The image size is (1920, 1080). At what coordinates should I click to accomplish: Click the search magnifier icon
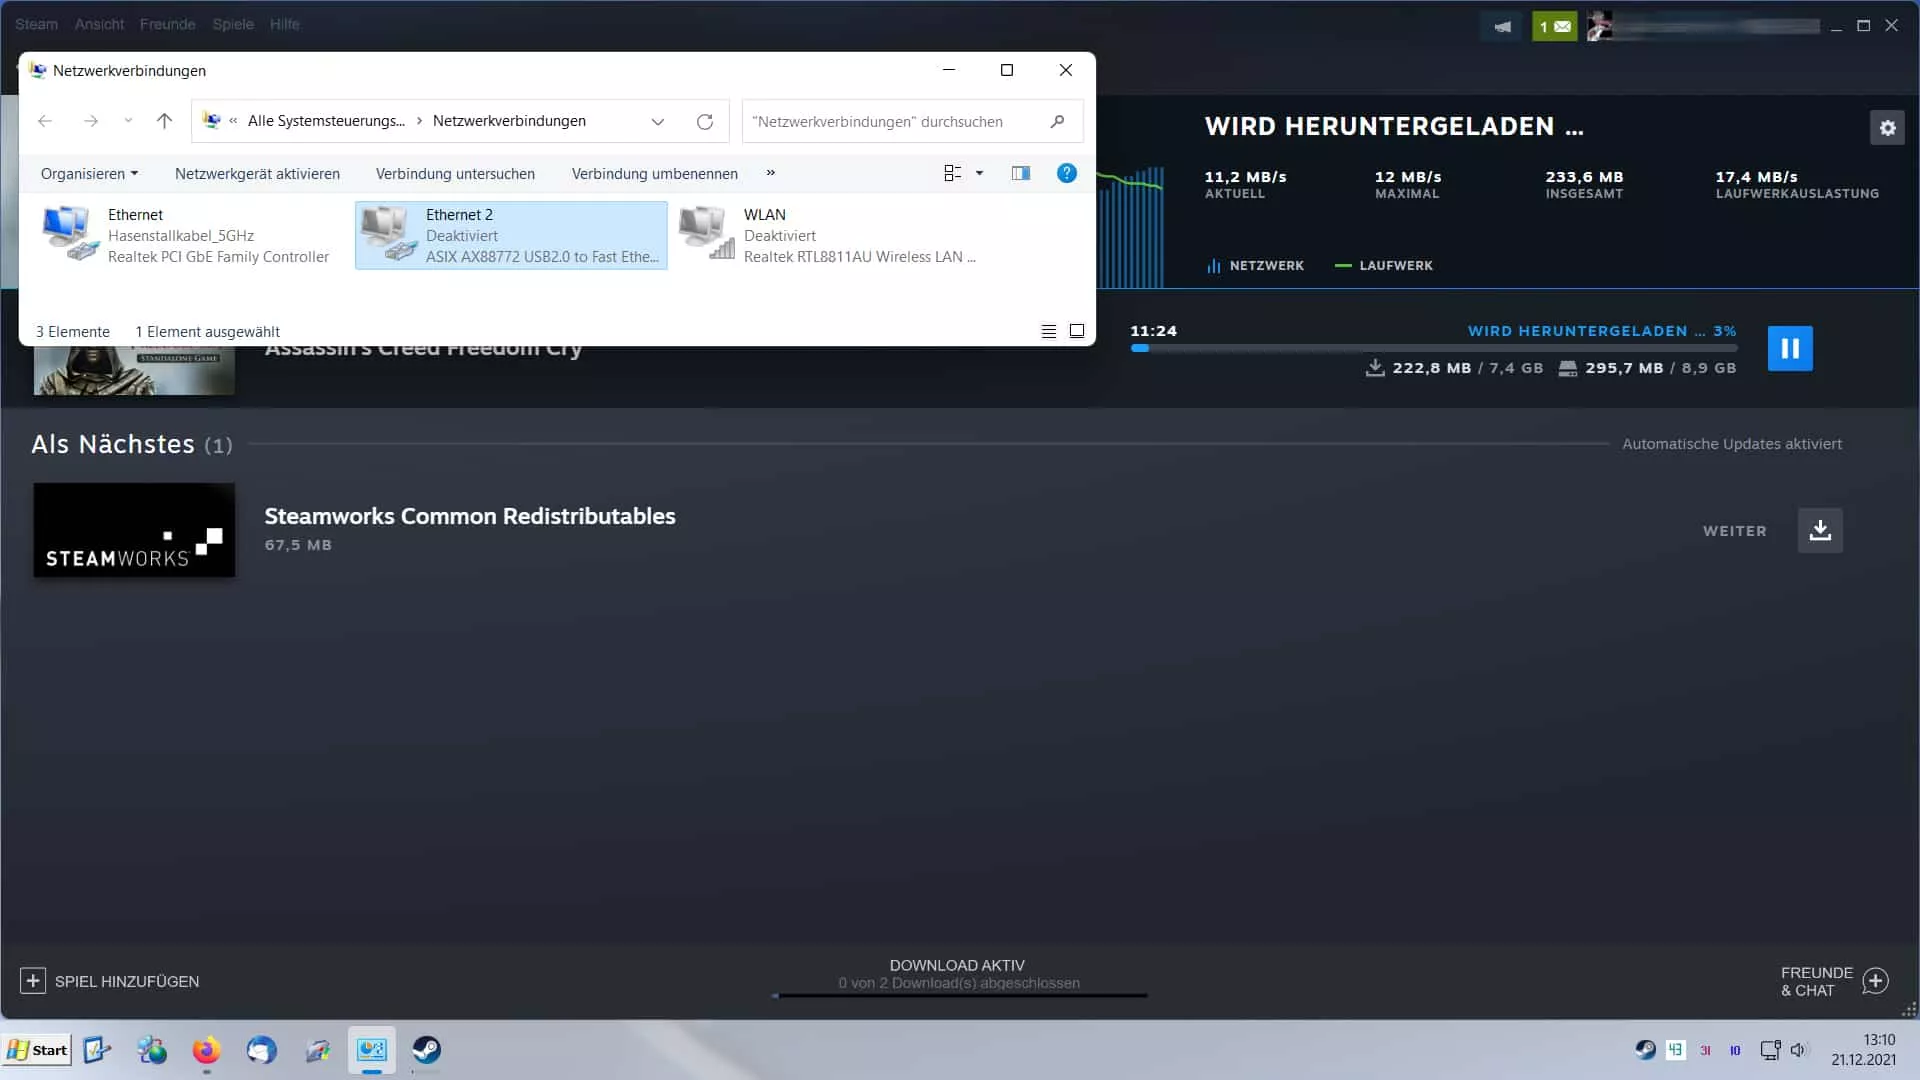1057,121
